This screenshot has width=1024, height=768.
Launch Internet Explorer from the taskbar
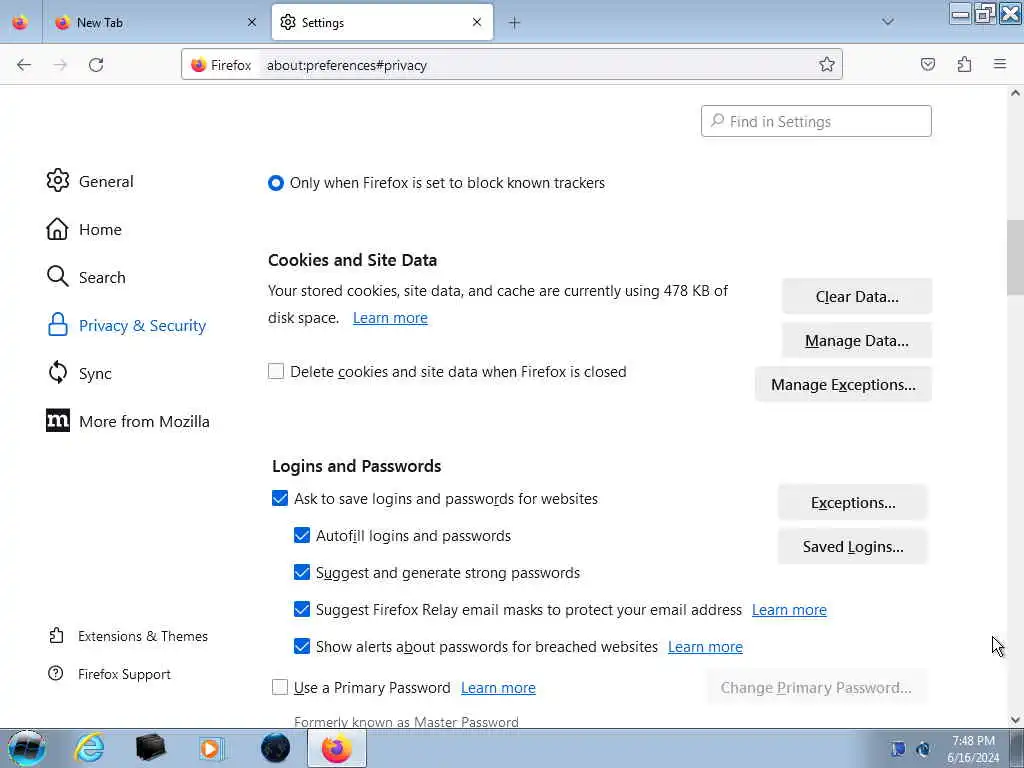(x=89, y=748)
